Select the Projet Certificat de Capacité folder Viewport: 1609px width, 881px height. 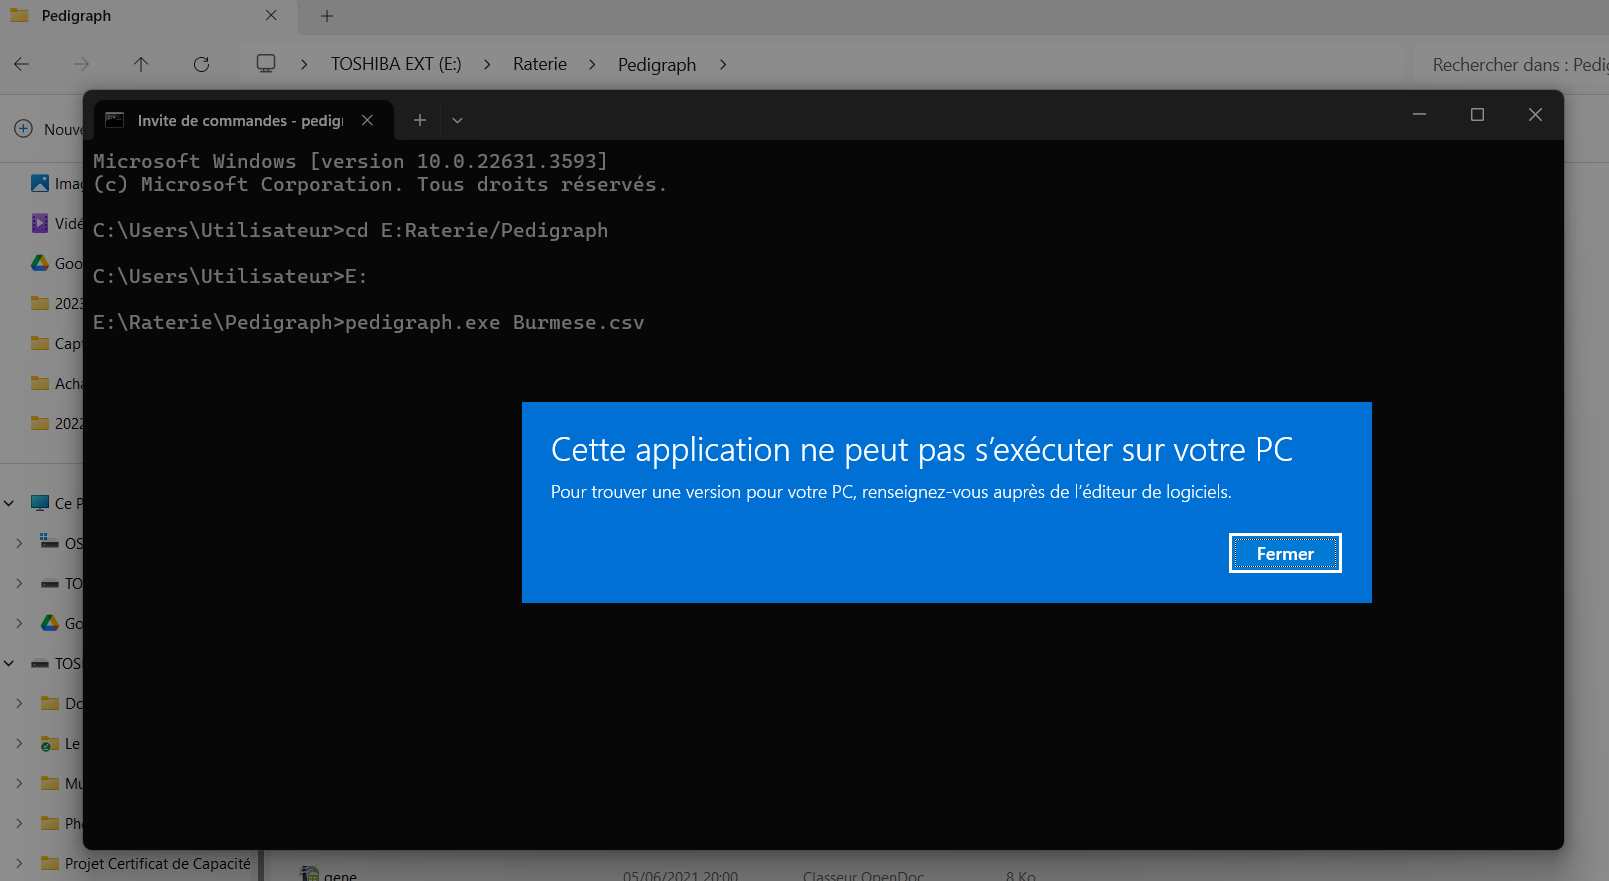158,863
